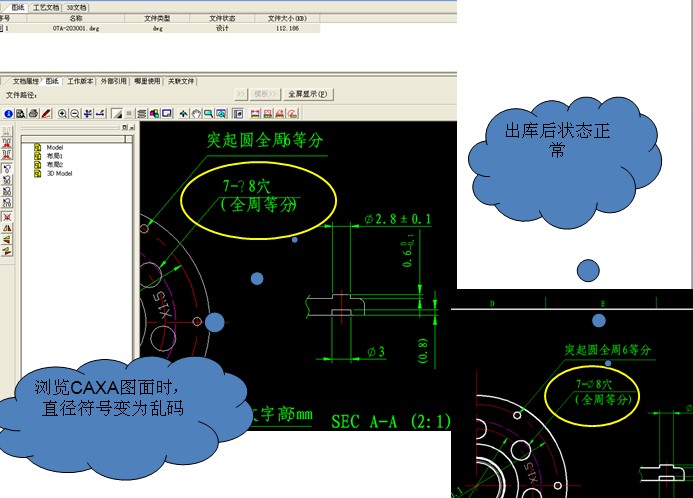This screenshot has height=498, width=693.
Task: Click the 全屏显示(F) button
Action: (308, 94)
